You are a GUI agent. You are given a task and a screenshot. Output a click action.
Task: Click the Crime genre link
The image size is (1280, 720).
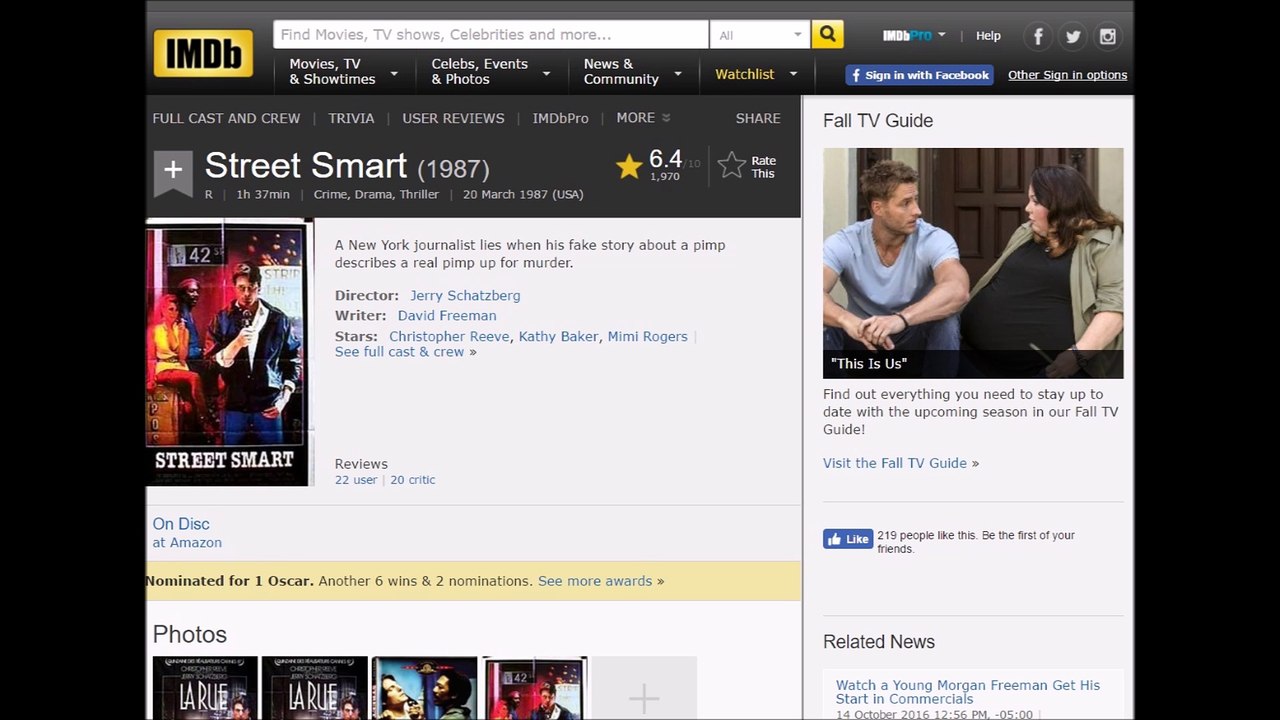(331, 195)
